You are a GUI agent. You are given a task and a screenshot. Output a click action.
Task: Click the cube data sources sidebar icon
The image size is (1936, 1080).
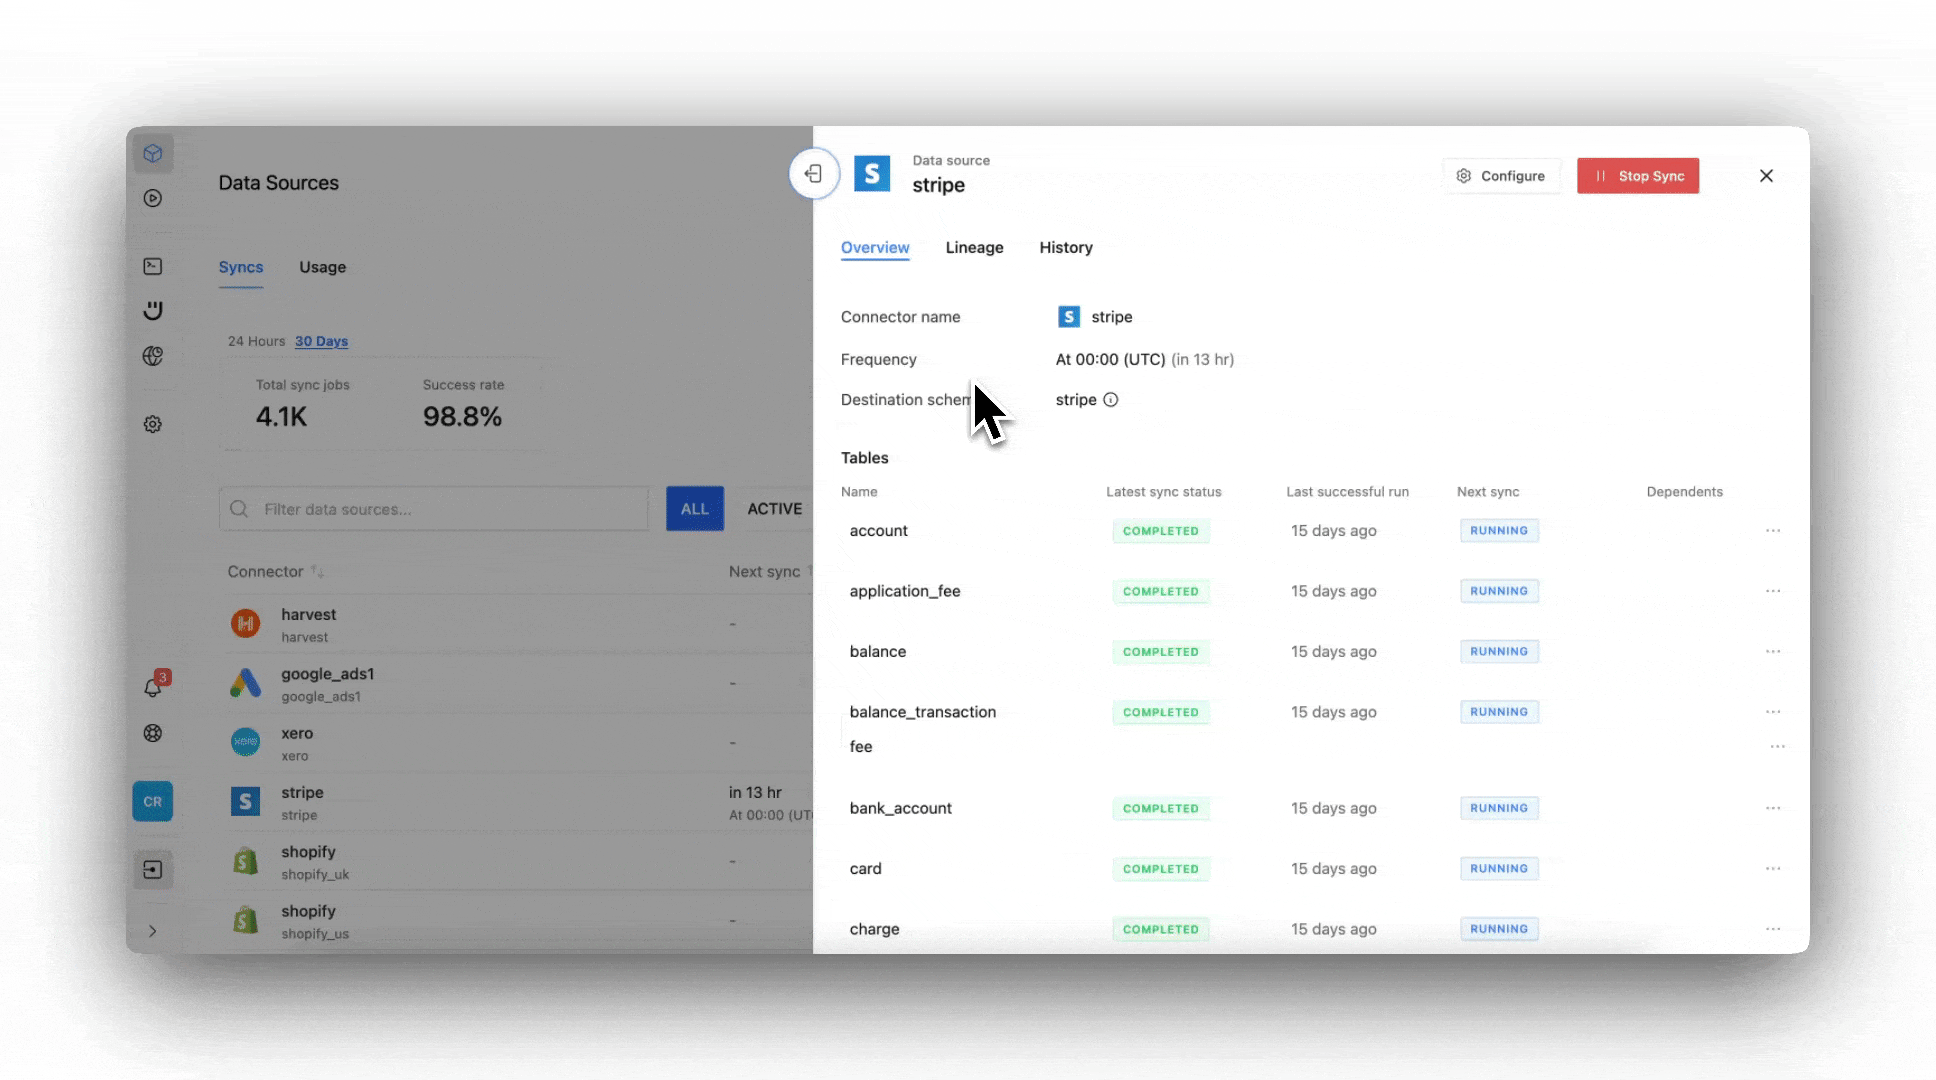click(x=153, y=153)
